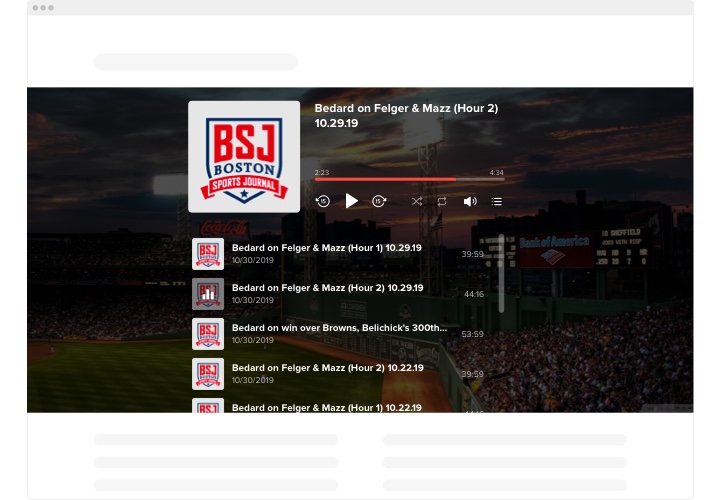Toggle shuffle mode
Image resolution: width=720 pixels, height=500 pixels.
[416, 201]
